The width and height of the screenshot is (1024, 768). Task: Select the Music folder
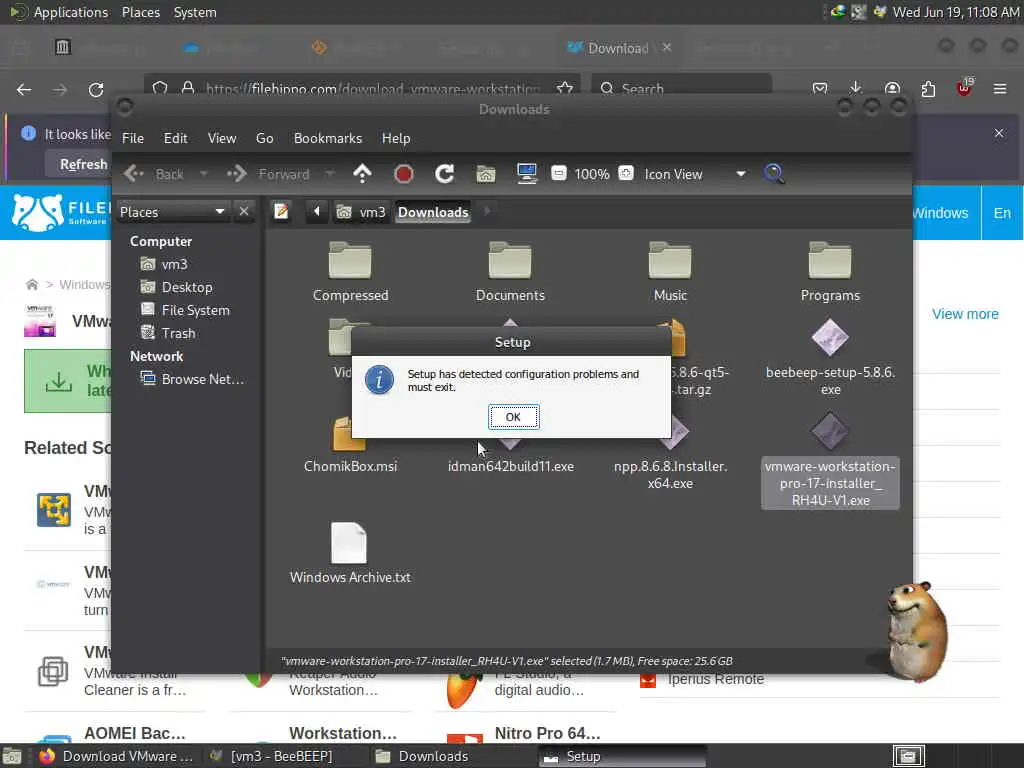pos(670,272)
